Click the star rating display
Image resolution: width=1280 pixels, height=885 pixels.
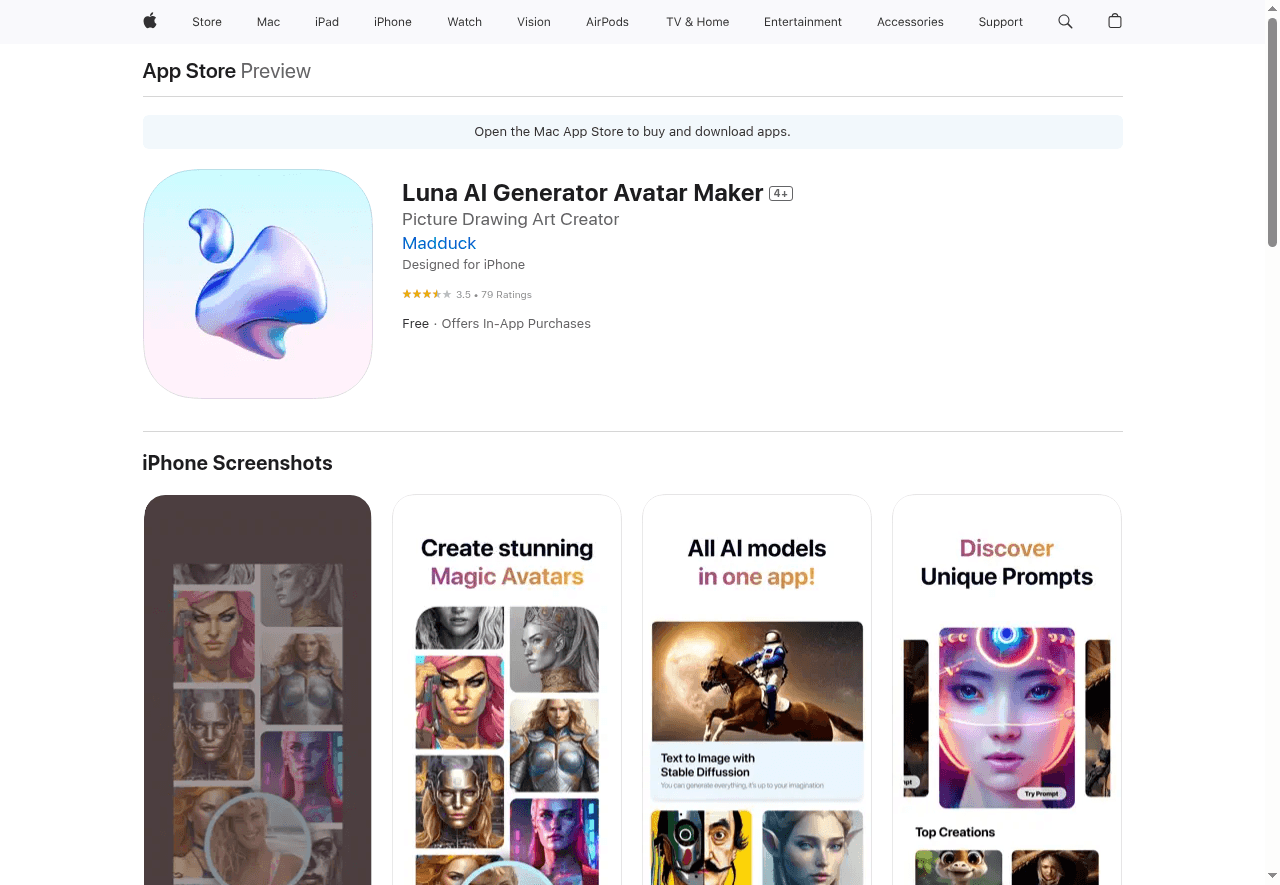427,294
